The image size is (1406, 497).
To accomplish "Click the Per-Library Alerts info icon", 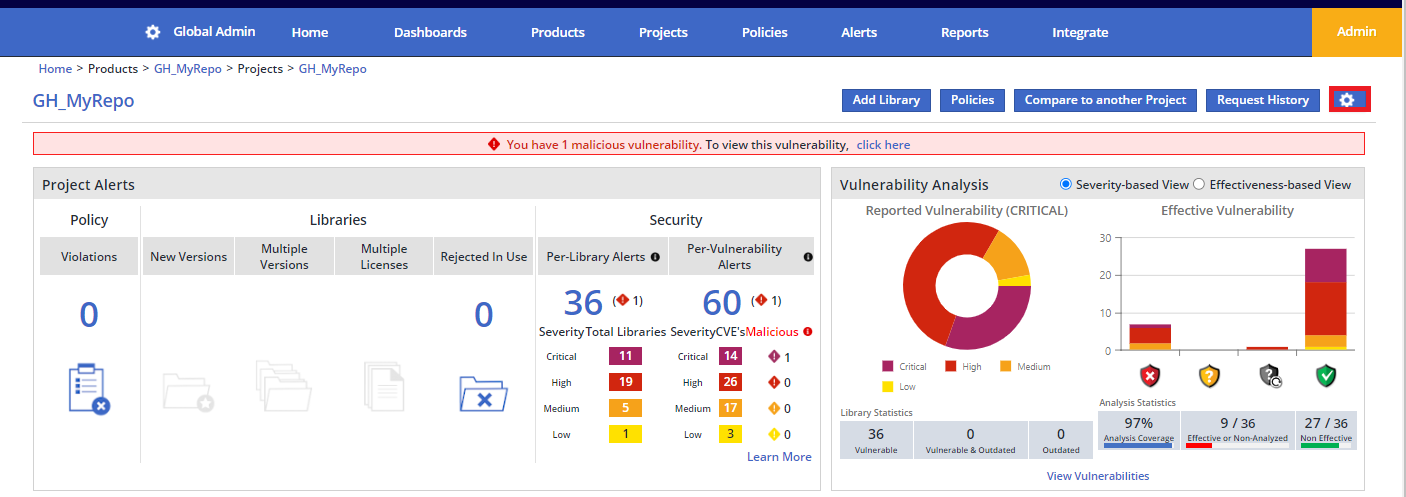I will coord(655,257).
